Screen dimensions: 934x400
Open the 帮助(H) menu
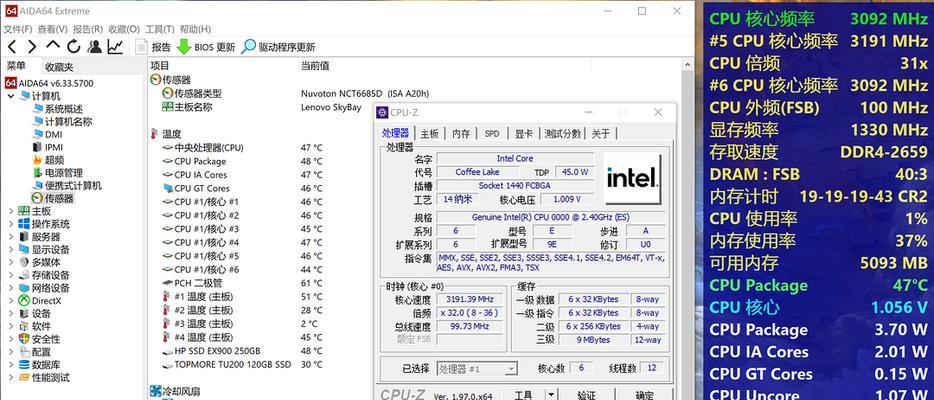click(195, 29)
